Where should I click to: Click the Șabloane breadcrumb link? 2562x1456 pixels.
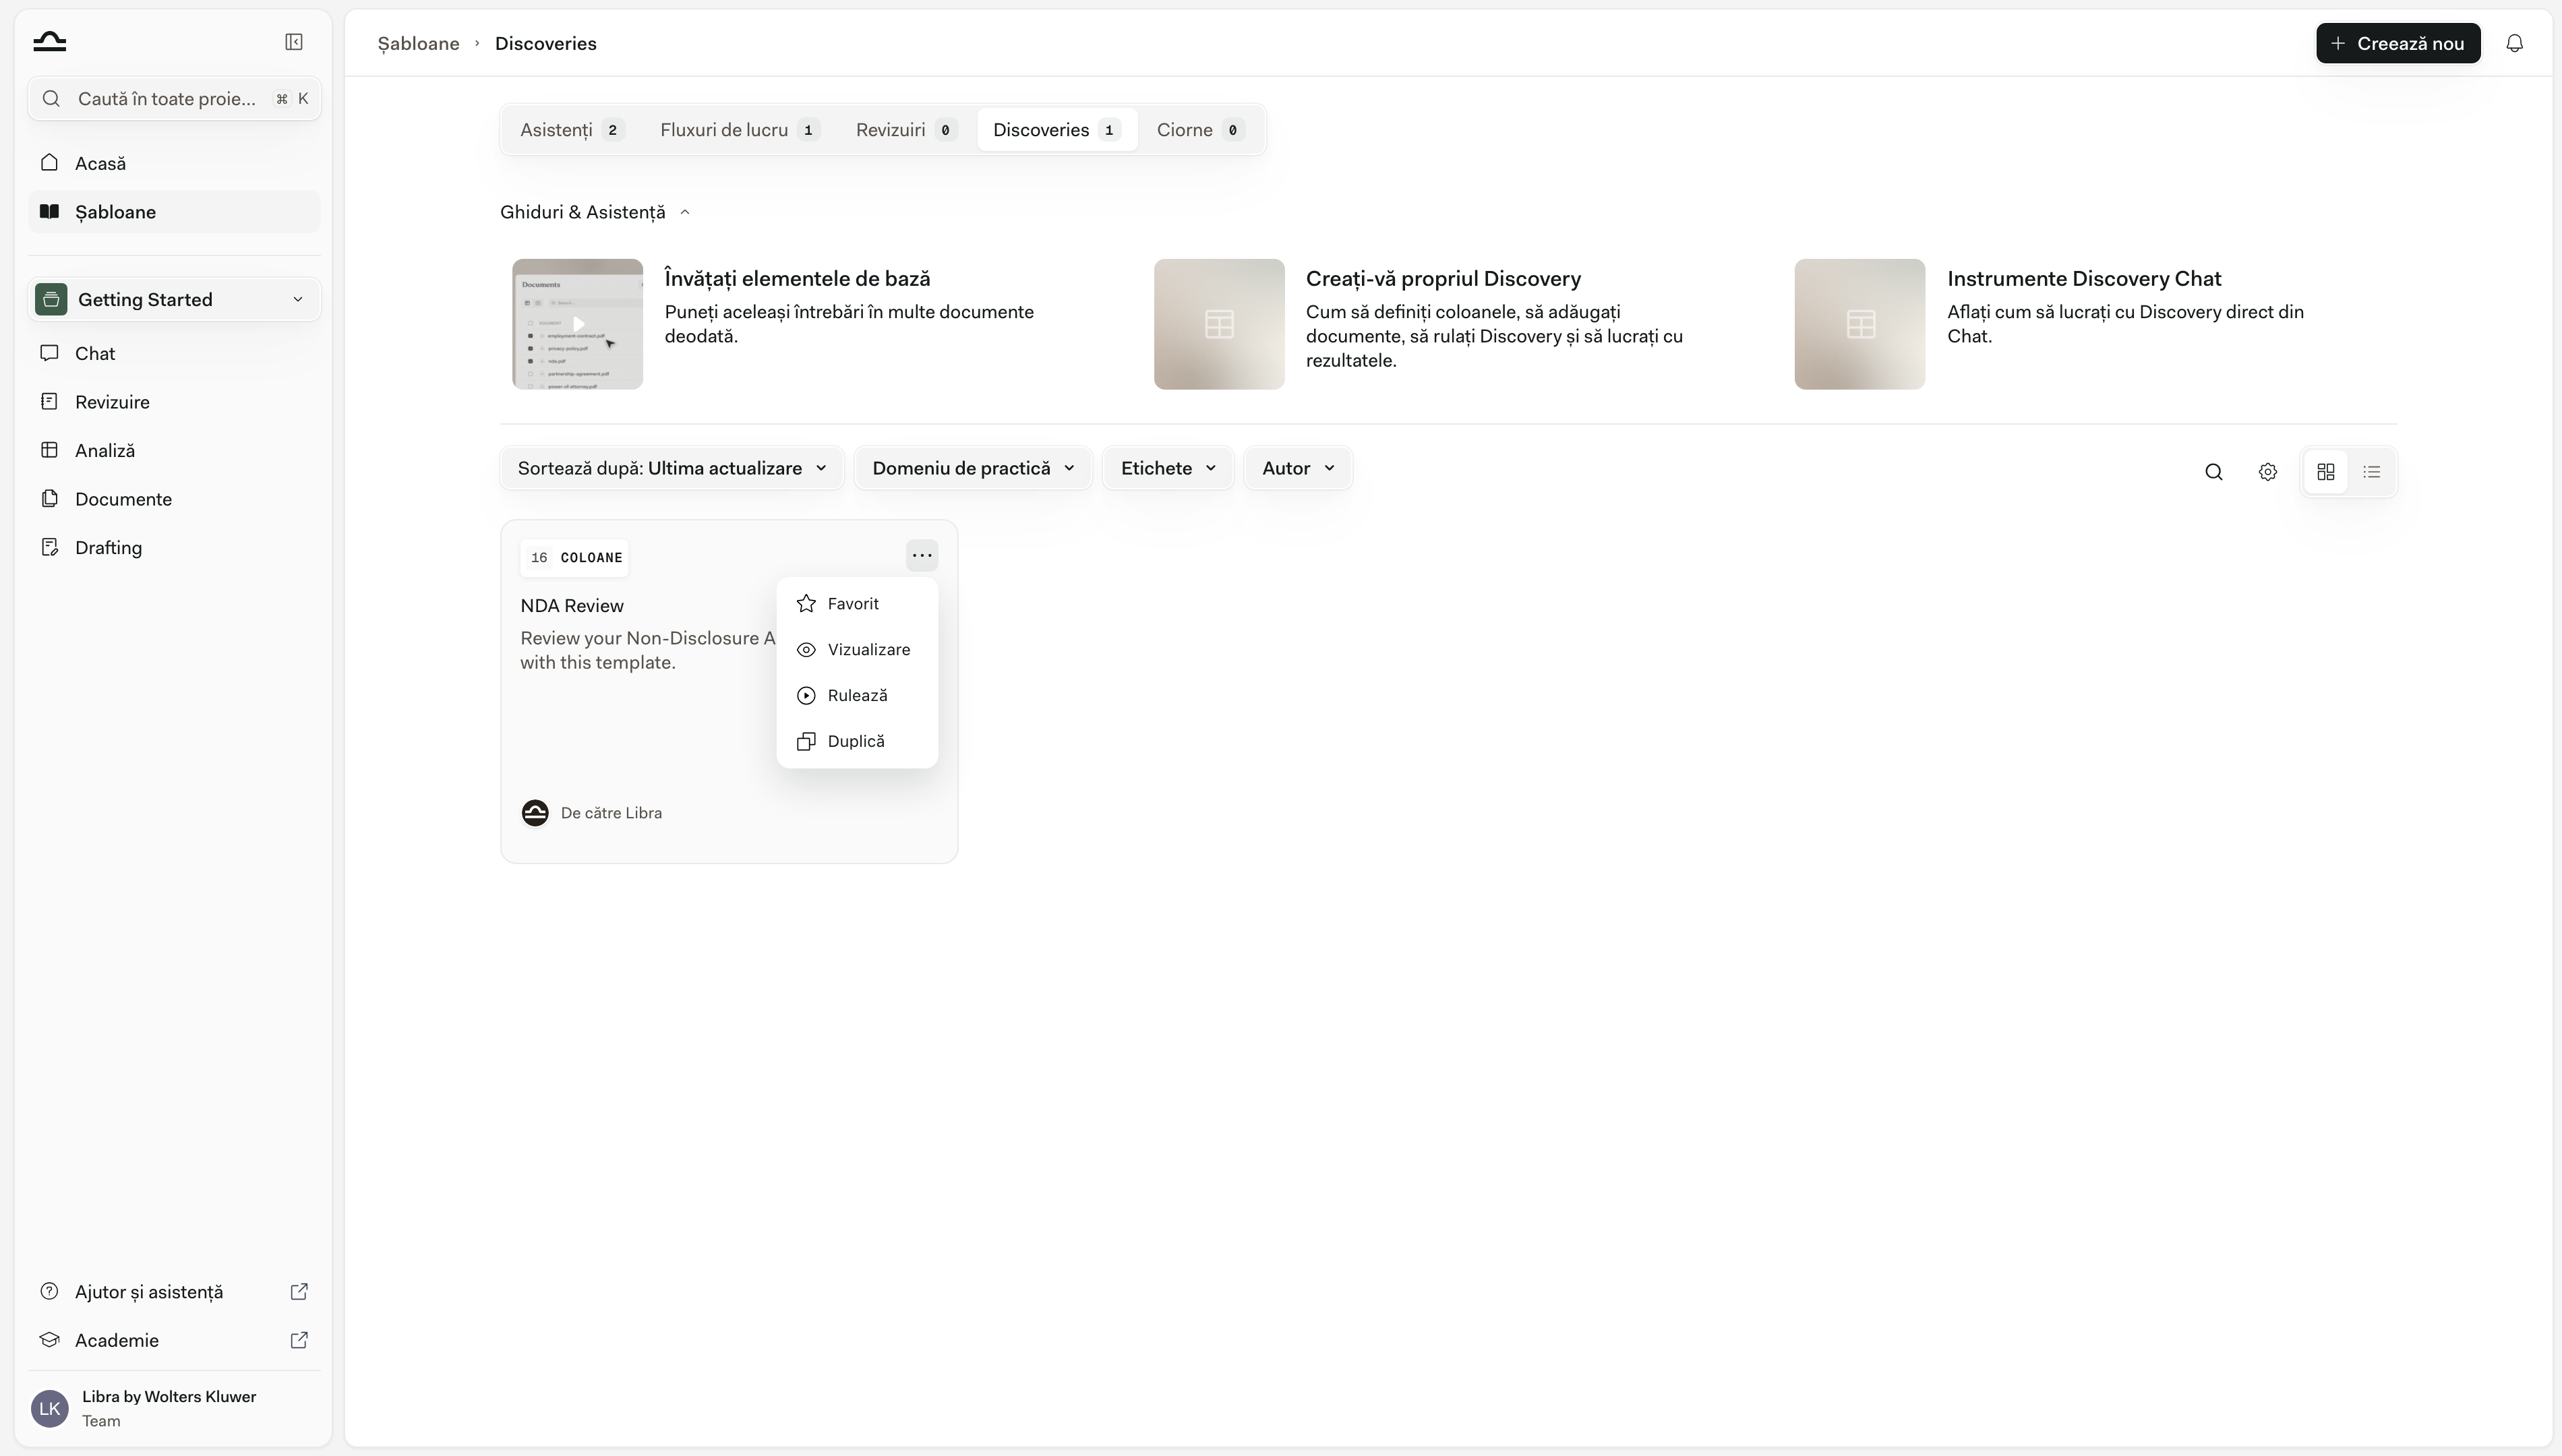coord(418,43)
